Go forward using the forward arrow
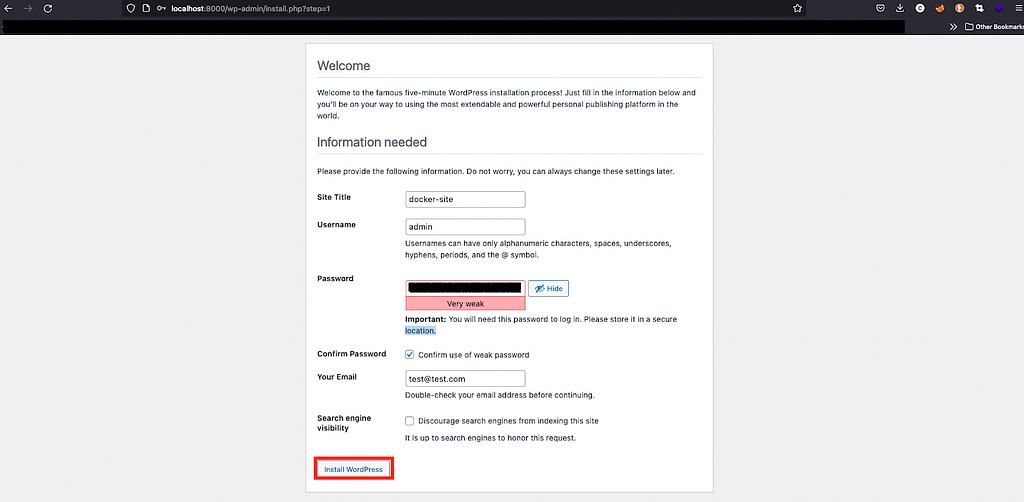The height and width of the screenshot is (502, 1024). 27,8
